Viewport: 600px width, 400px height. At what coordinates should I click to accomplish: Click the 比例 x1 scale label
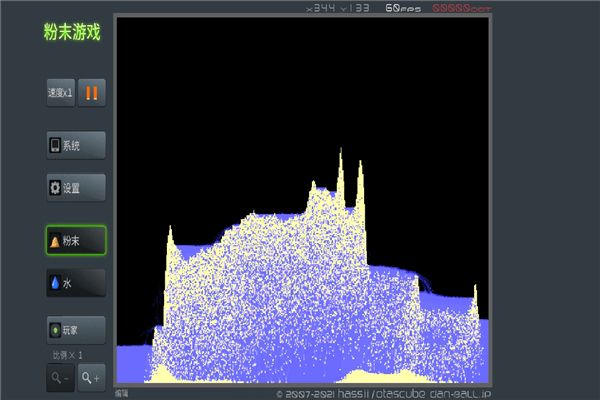click(x=68, y=355)
